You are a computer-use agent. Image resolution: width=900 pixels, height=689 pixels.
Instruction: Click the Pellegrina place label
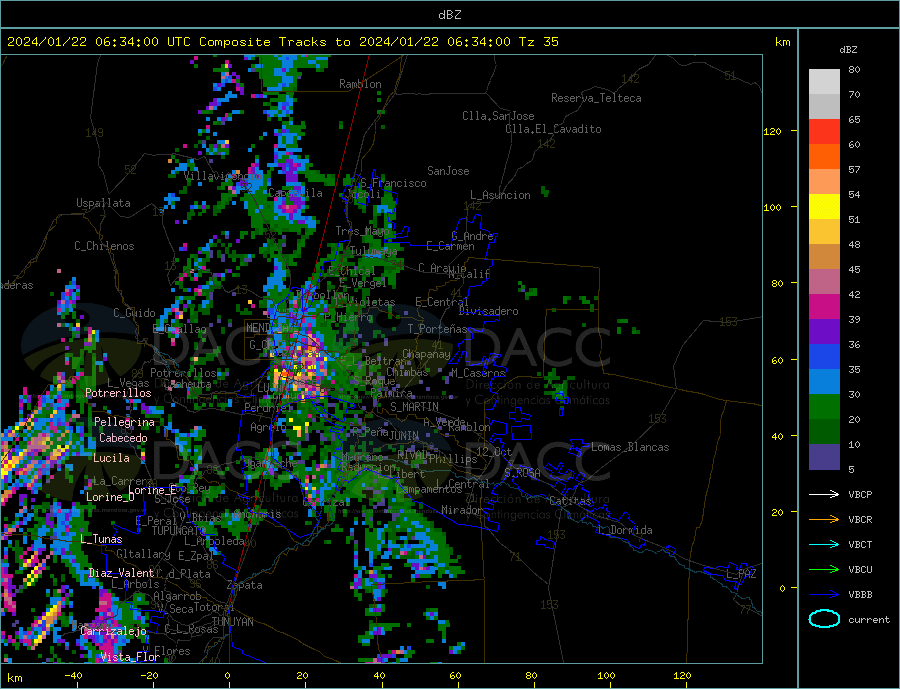point(124,422)
